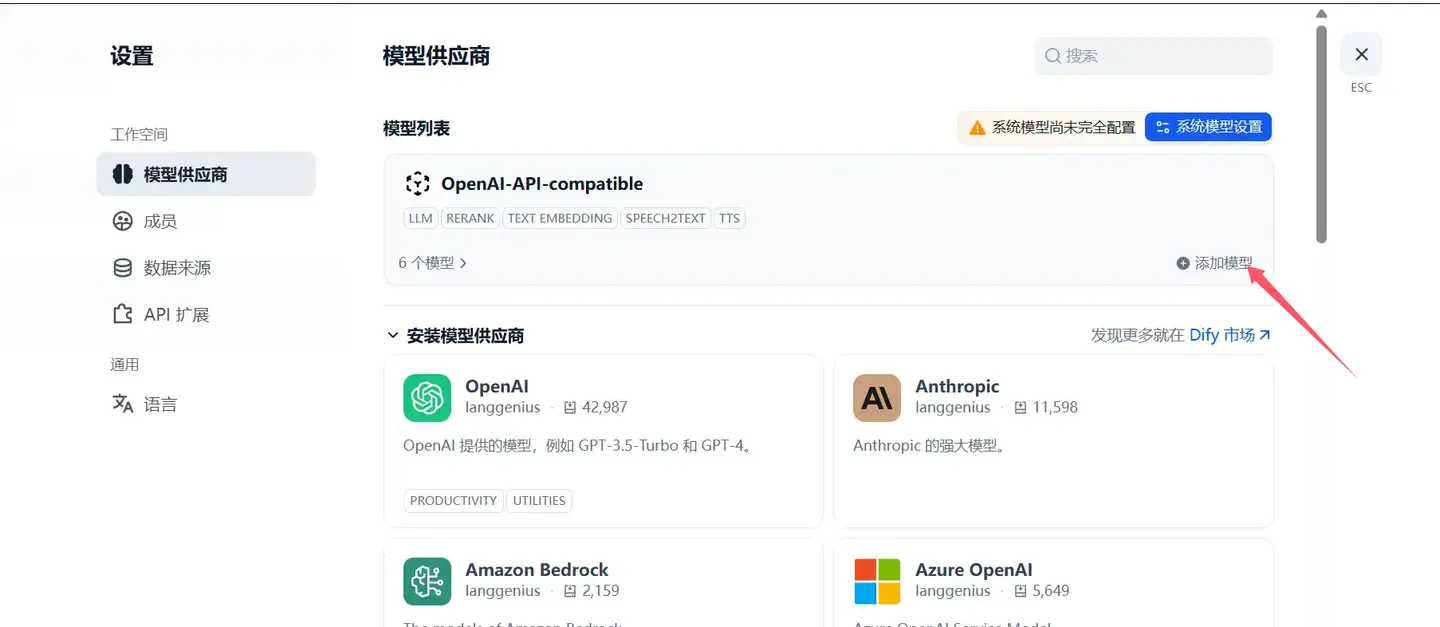Click the OpenAI description text

point(577,446)
